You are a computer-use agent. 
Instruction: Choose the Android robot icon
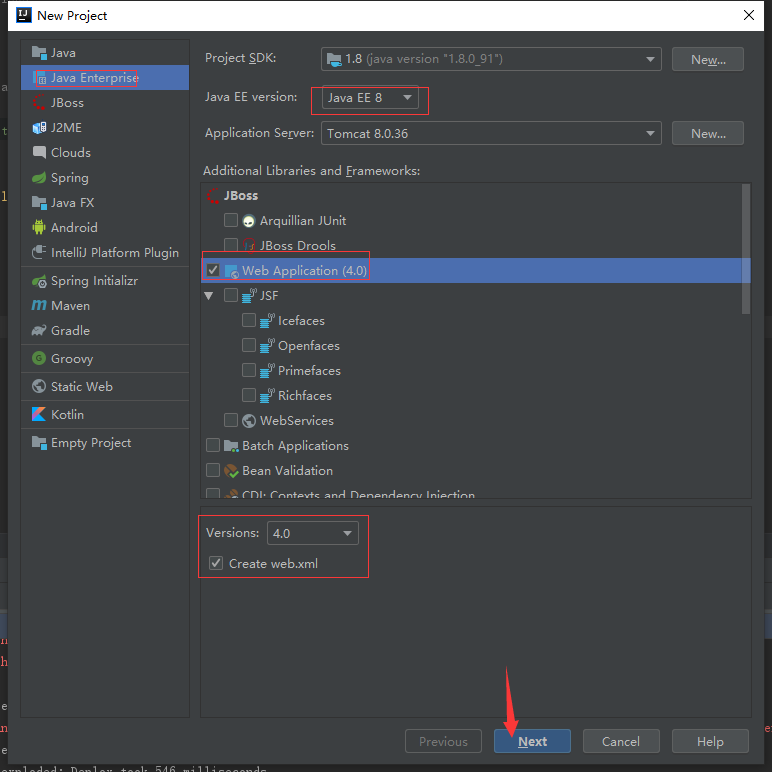tap(39, 227)
